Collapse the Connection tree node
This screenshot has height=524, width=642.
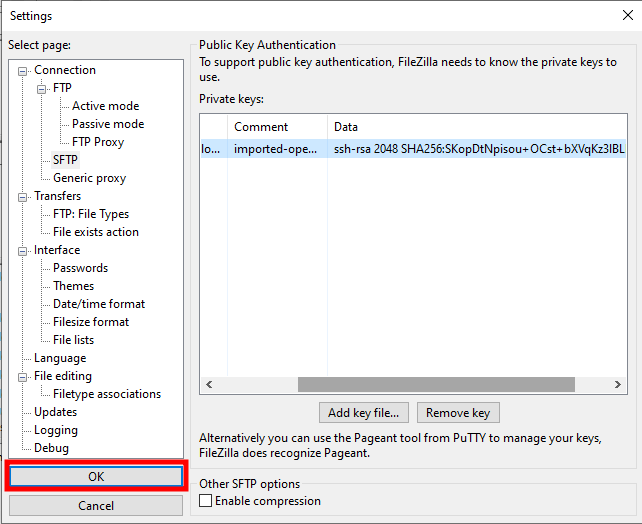(23, 72)
